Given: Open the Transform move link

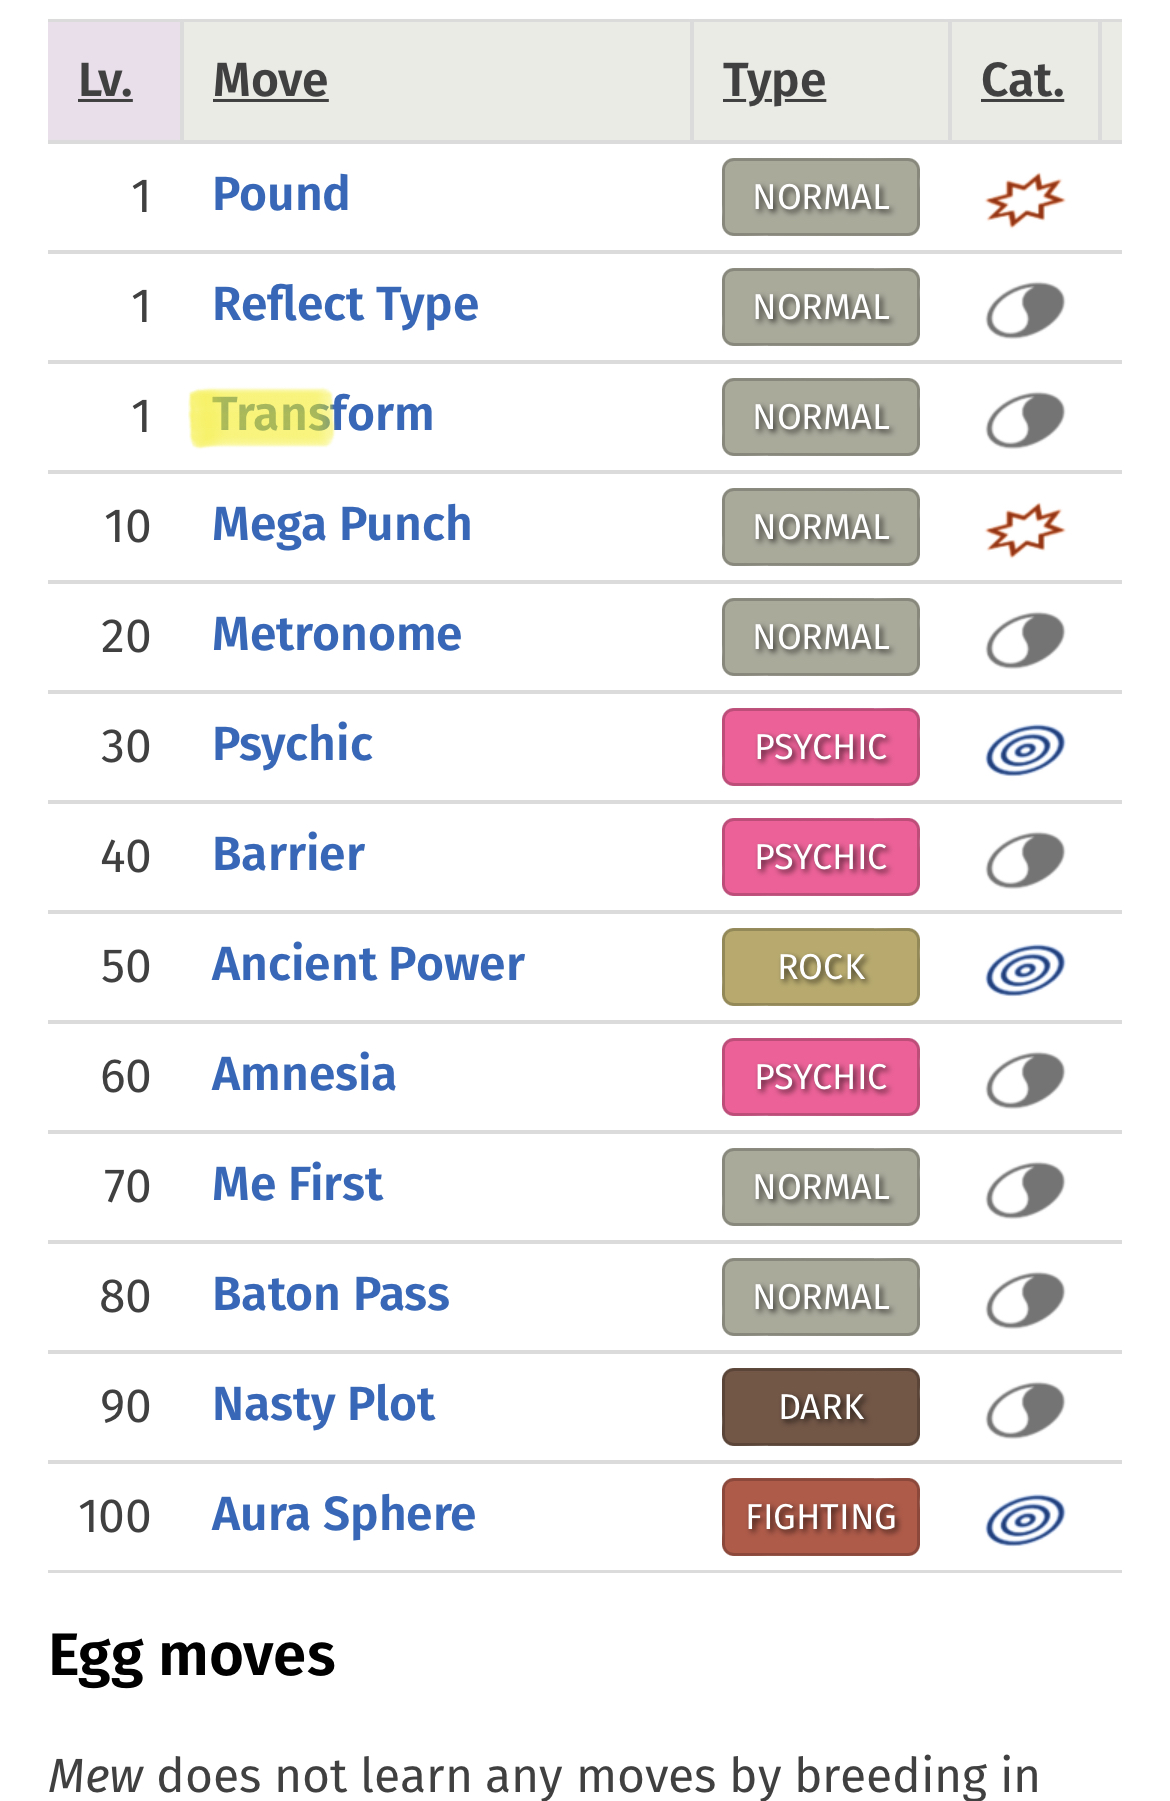Looking at the screenshot, I should [x=323, y=414].
